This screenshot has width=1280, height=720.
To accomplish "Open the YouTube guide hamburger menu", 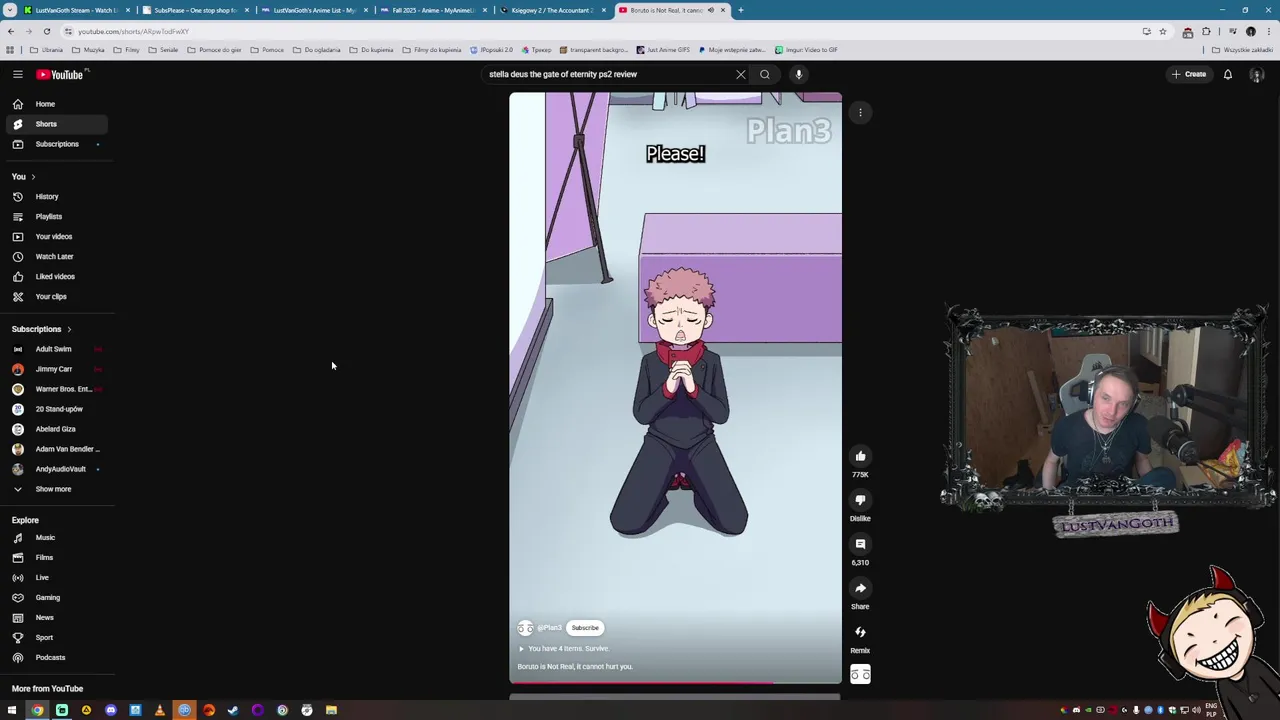I will (18, 74).
